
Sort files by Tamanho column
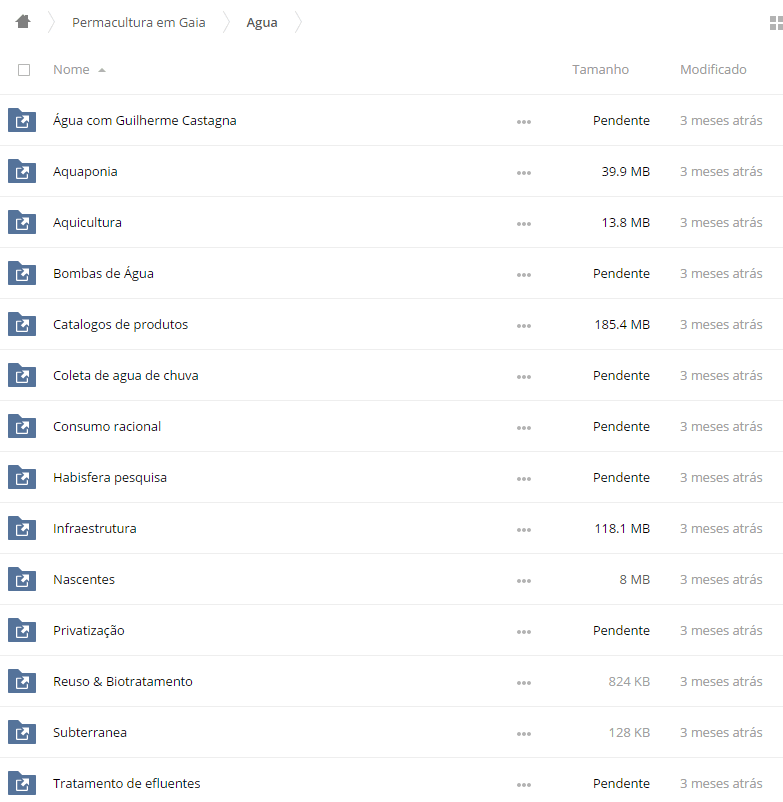point(600,70)
